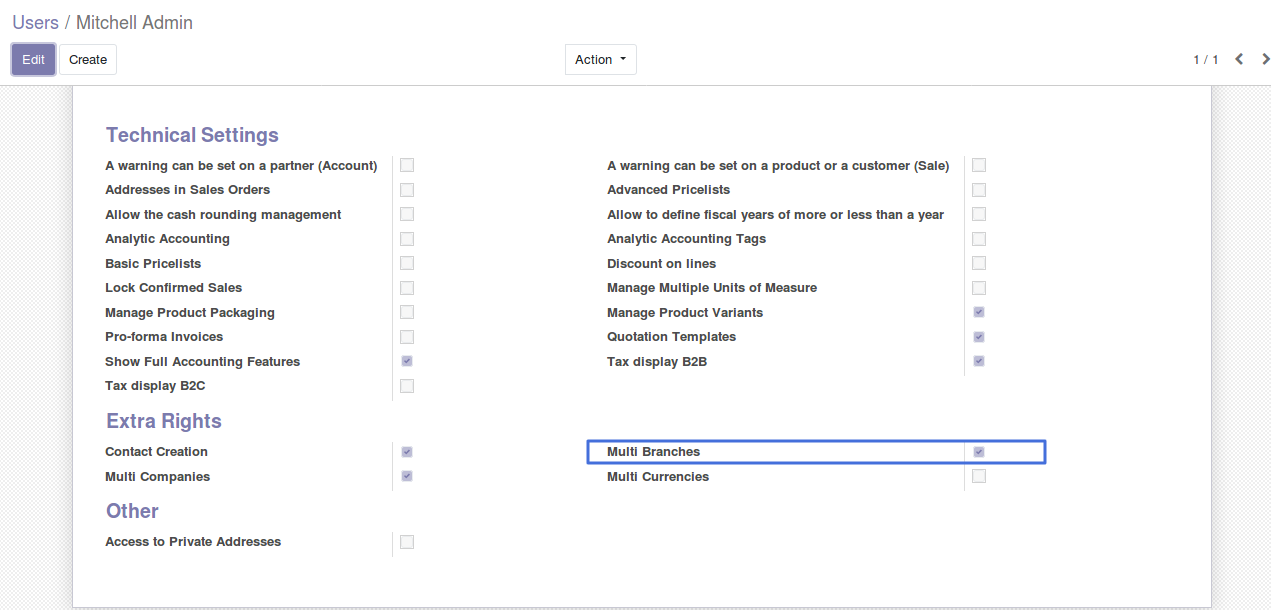Open the Action dropdown menu
The width and height of the screenshot is (1271, 610).
click(x=600, y=60)
